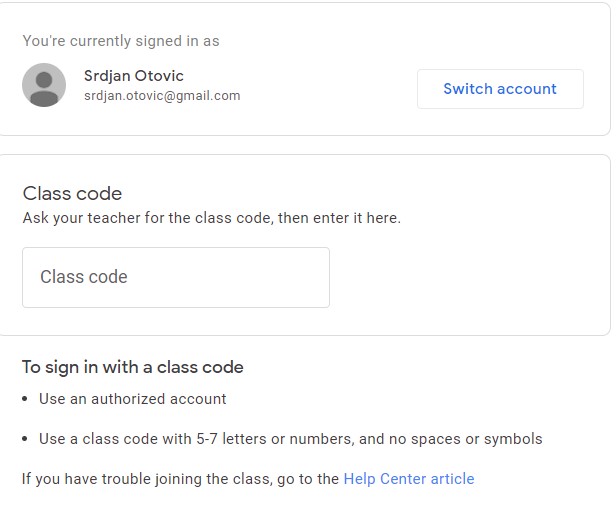Click bullet dot before "Use a class code"
This screenshot has height=528, width=616.
(x=25, y=440)
